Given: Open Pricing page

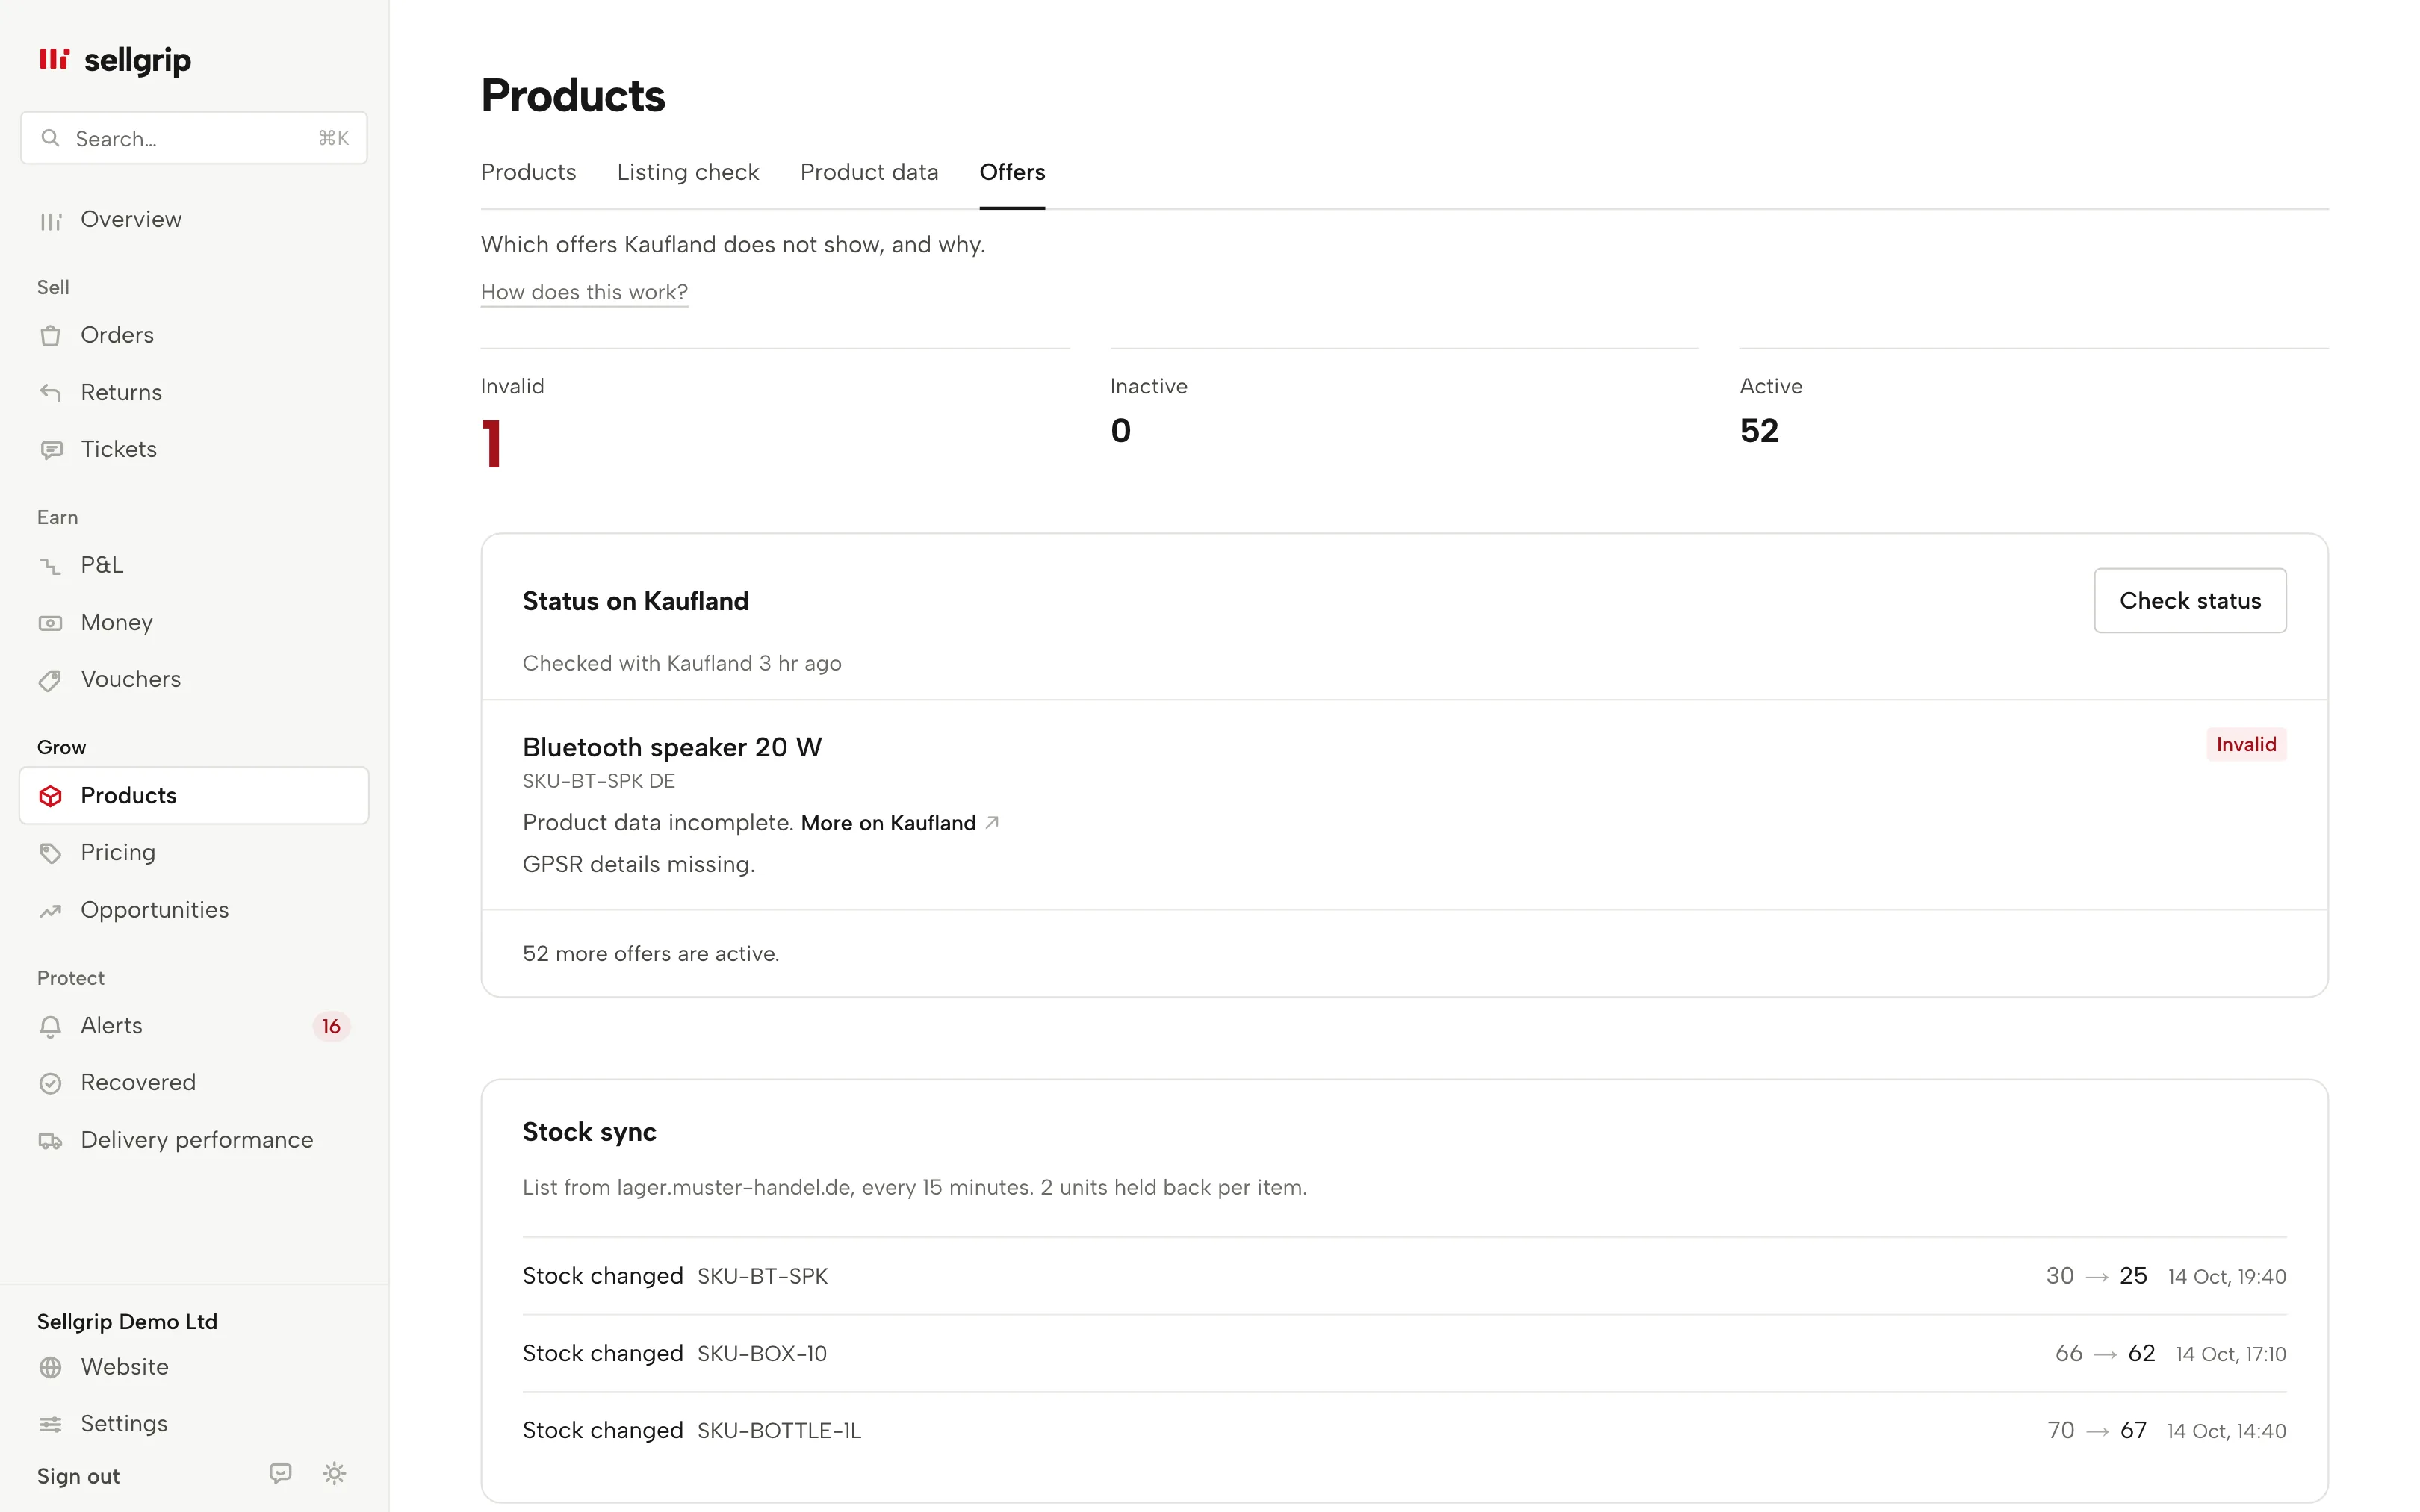Looking at the screenshot, I should click(x=194, y=852).
